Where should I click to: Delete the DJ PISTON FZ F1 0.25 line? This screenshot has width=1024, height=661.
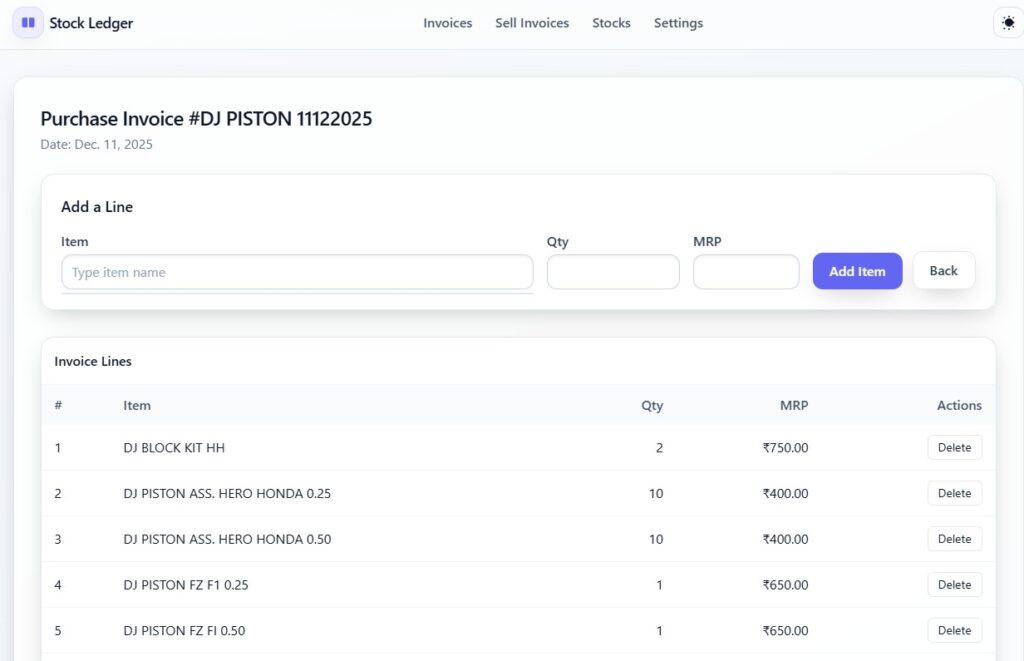(954, 585)
